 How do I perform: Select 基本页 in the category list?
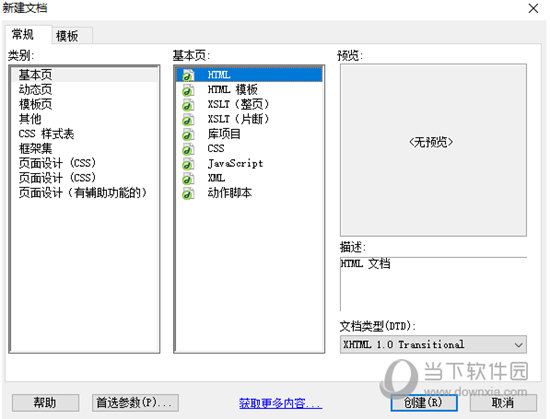click(x=84, y=75)
